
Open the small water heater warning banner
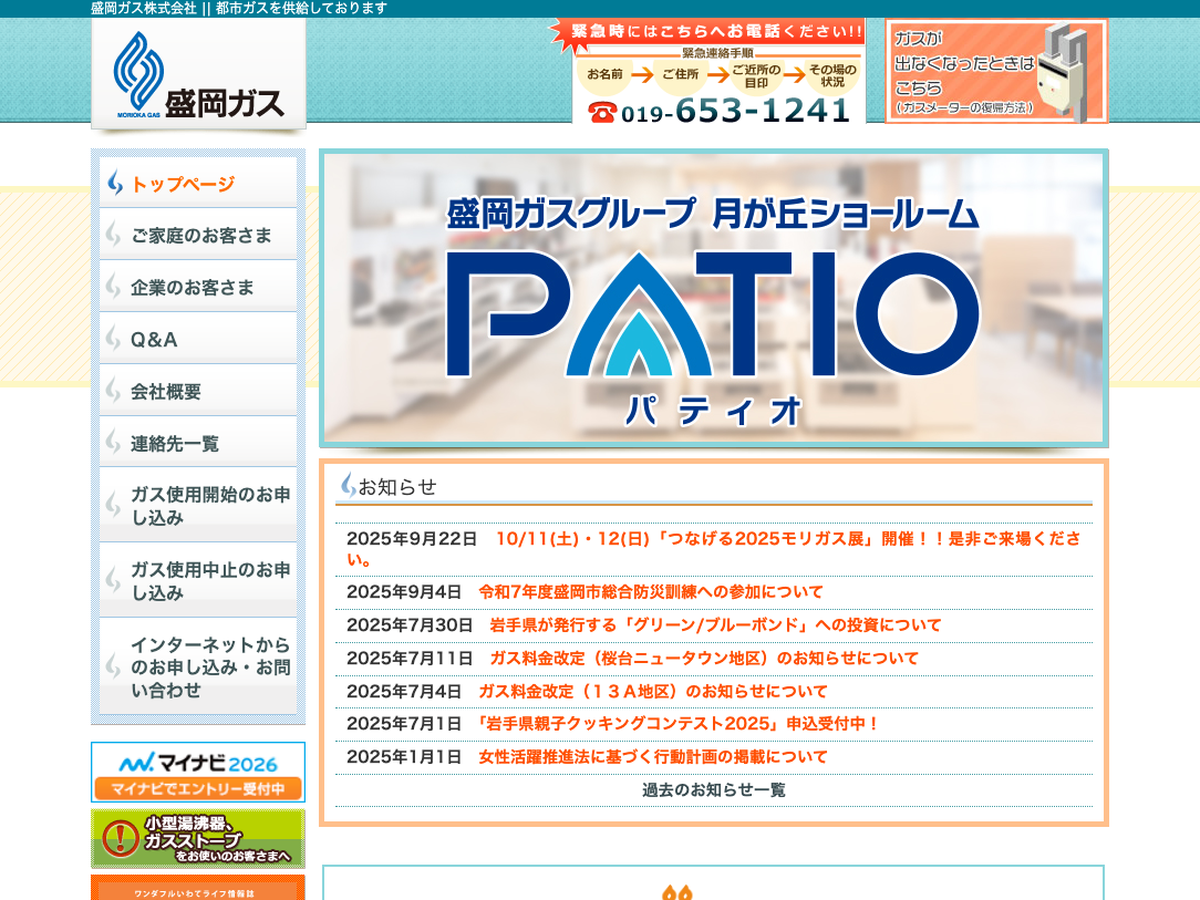[x=198, y=838]
